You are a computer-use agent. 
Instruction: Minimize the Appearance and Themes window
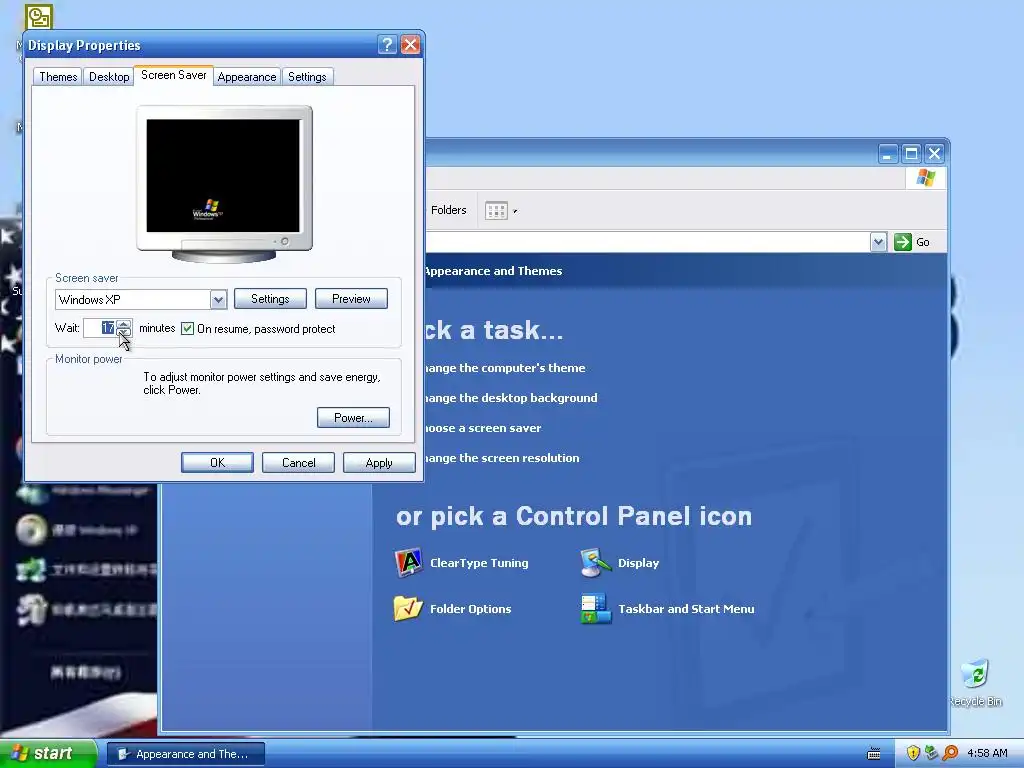(x=888, y=154)
